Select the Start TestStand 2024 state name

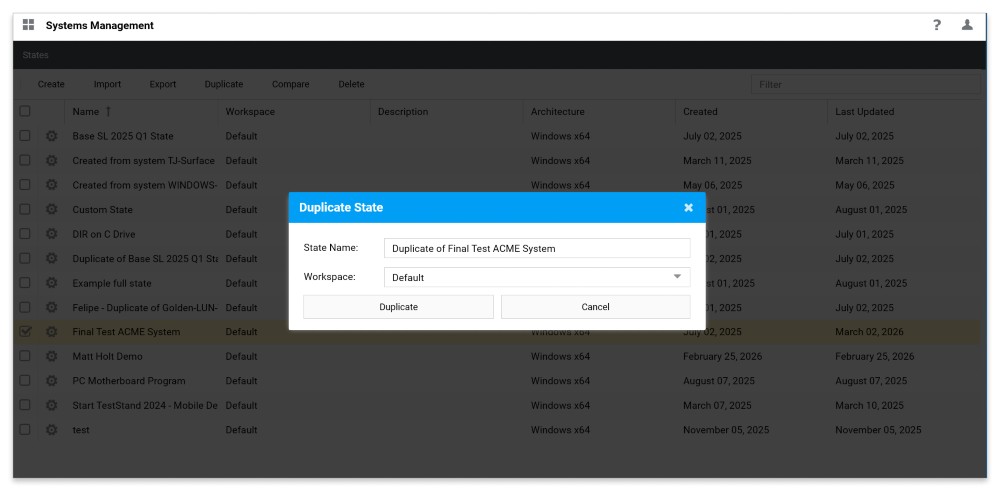pos(145,405)
